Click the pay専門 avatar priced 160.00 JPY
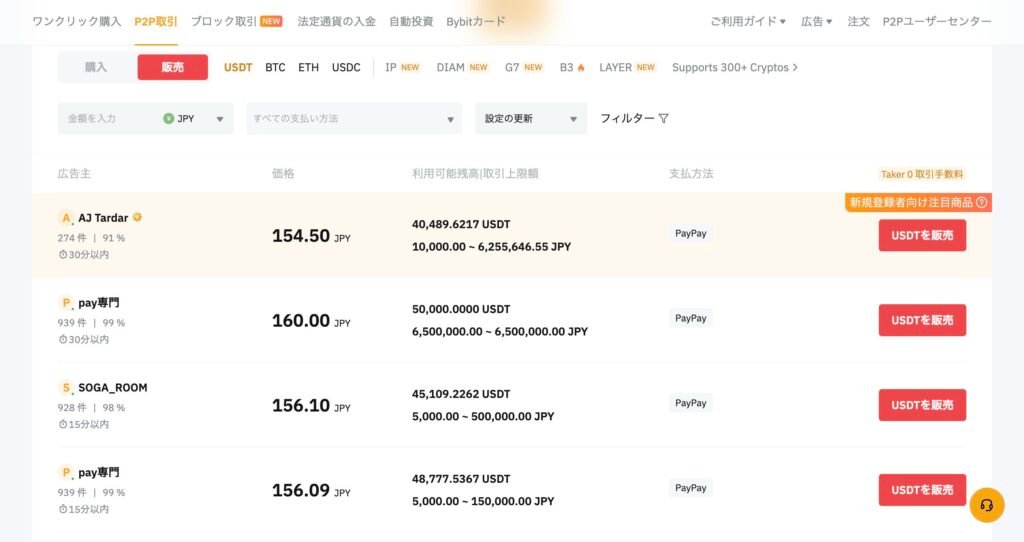 point(65,303)
